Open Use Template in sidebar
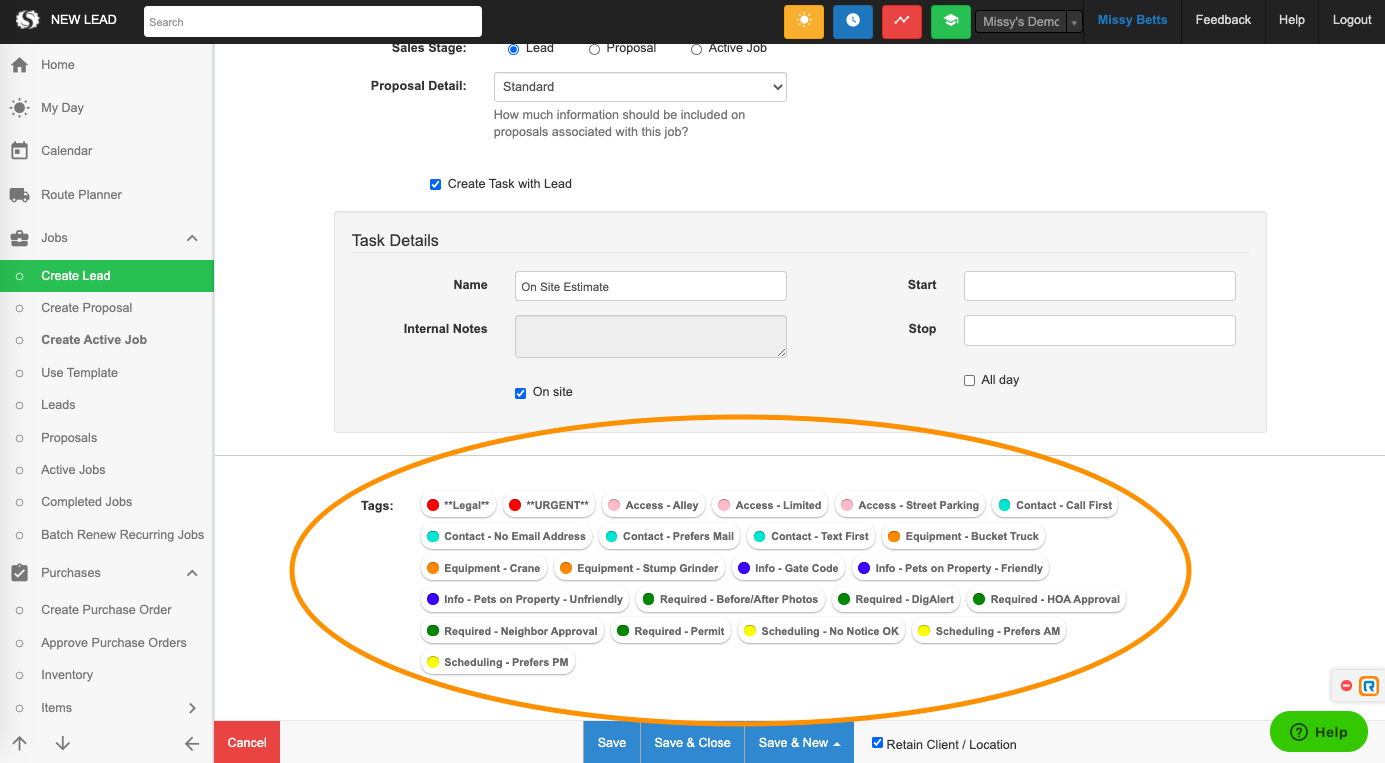1385x763 pixels. click(x=80, y=373)
